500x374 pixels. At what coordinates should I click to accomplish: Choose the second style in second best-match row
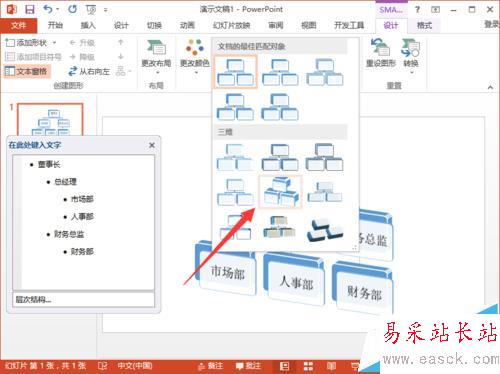[x=280, y=107]
